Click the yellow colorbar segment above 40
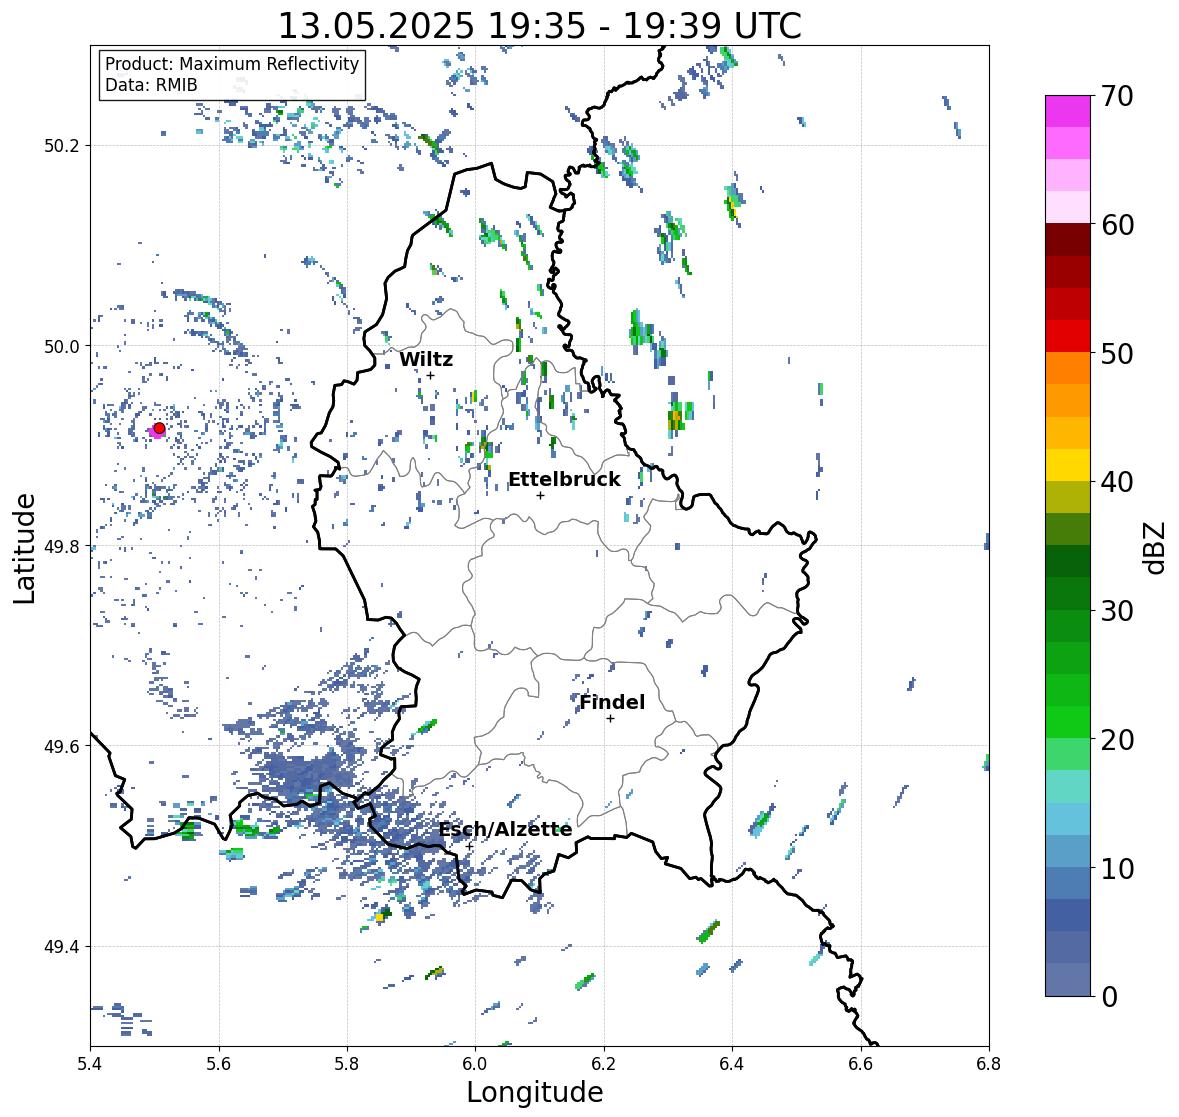The height and width of the screenshot is (1117, 1179). tap(1068, 465)
